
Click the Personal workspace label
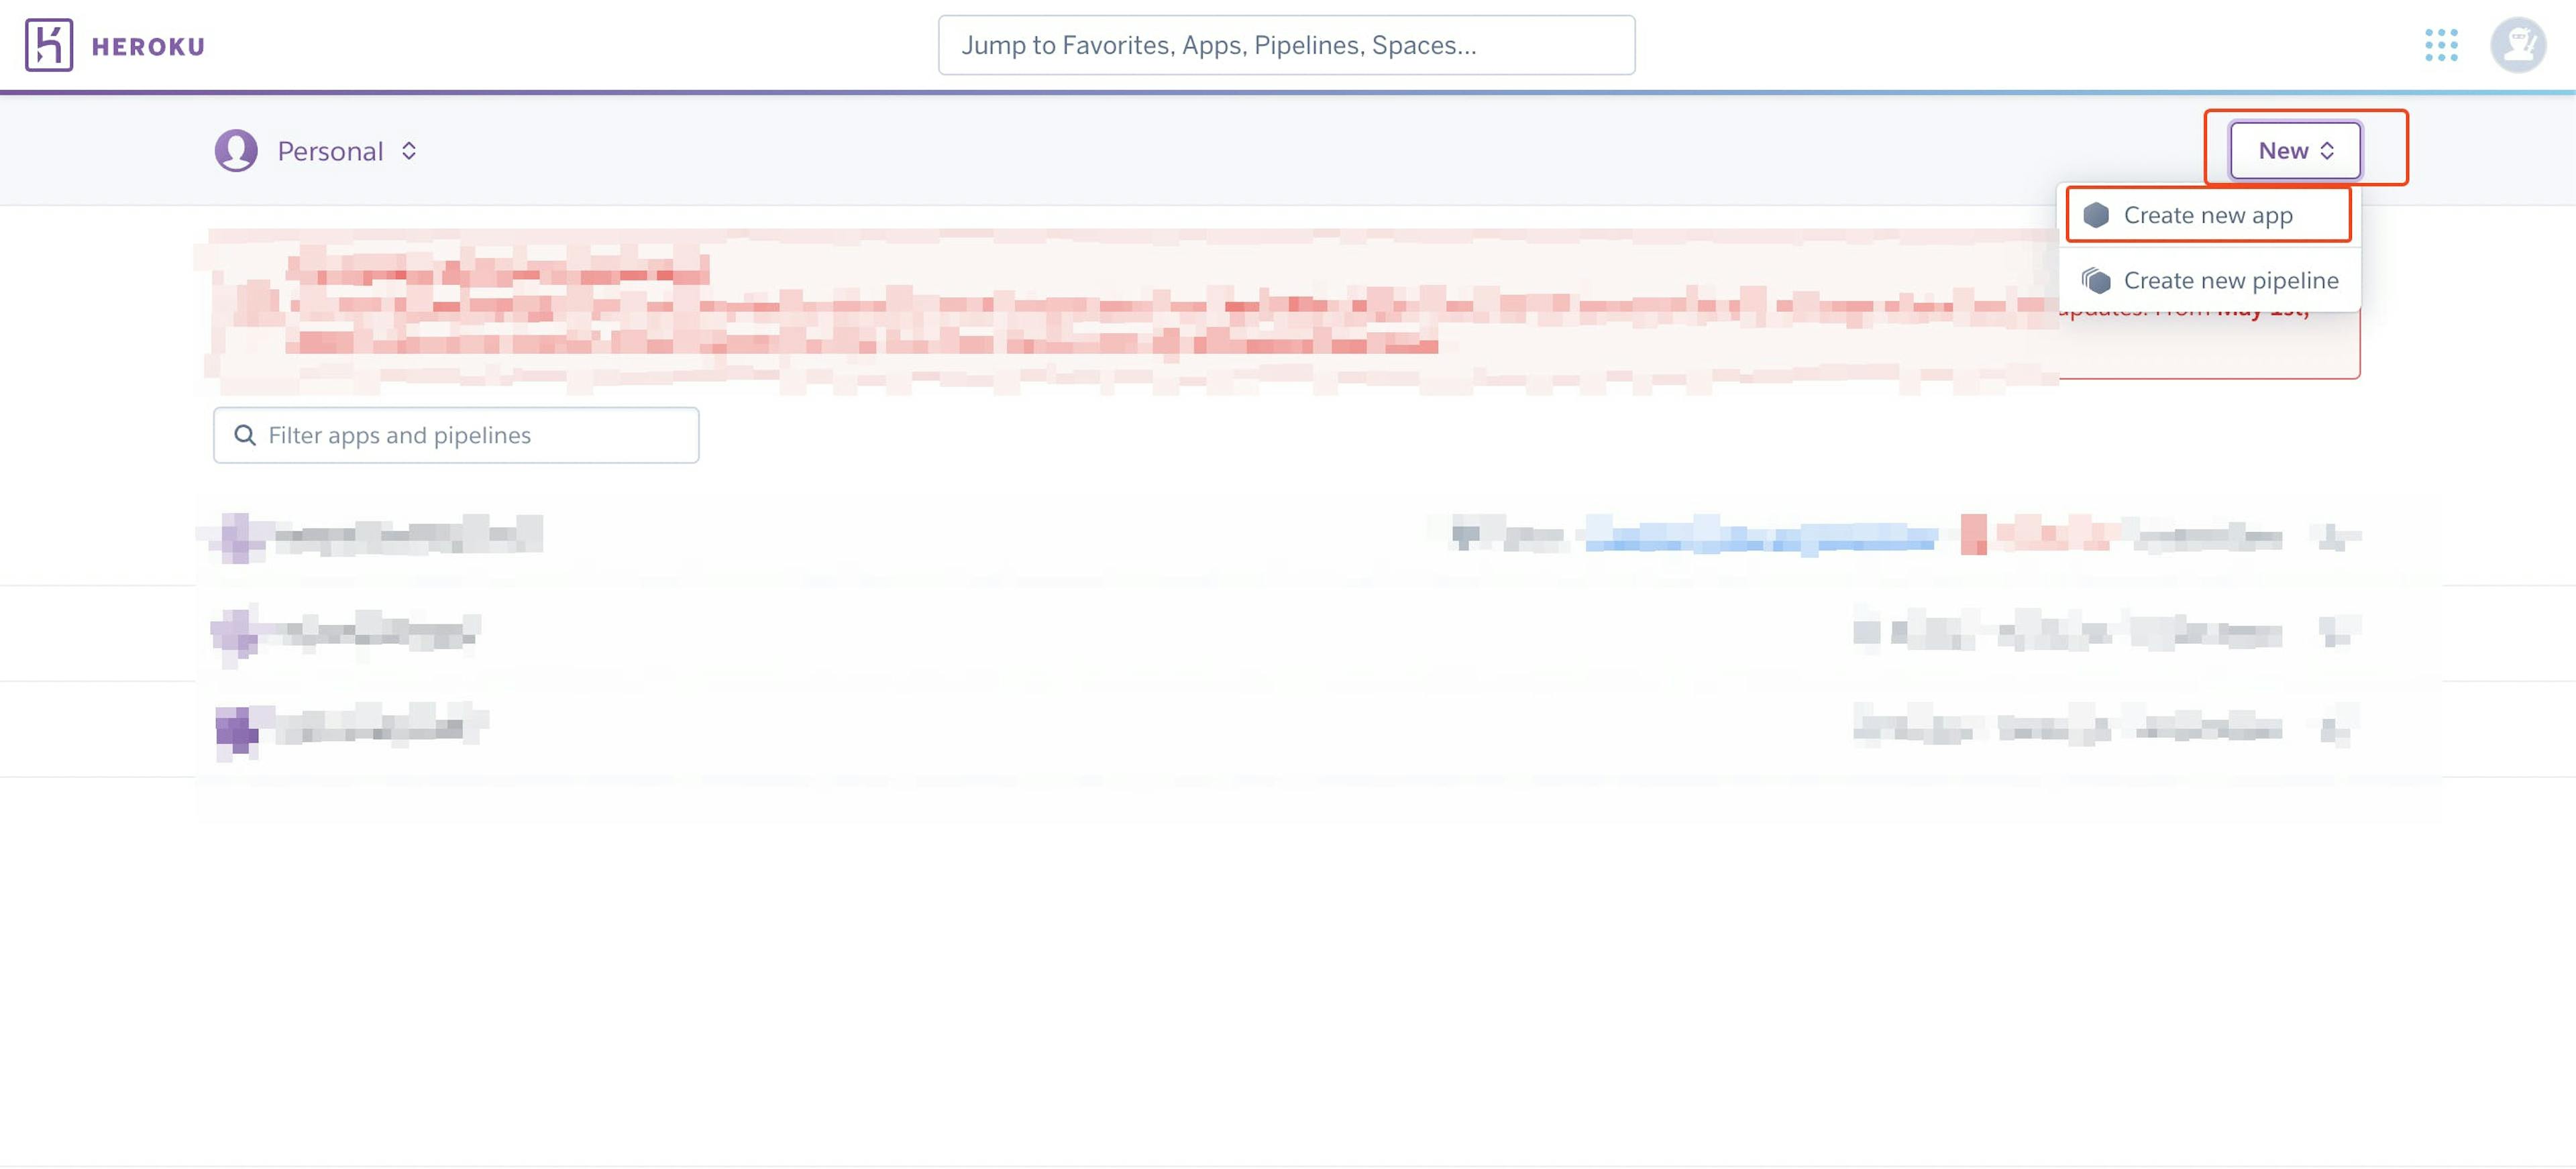(x=329, y=150)
